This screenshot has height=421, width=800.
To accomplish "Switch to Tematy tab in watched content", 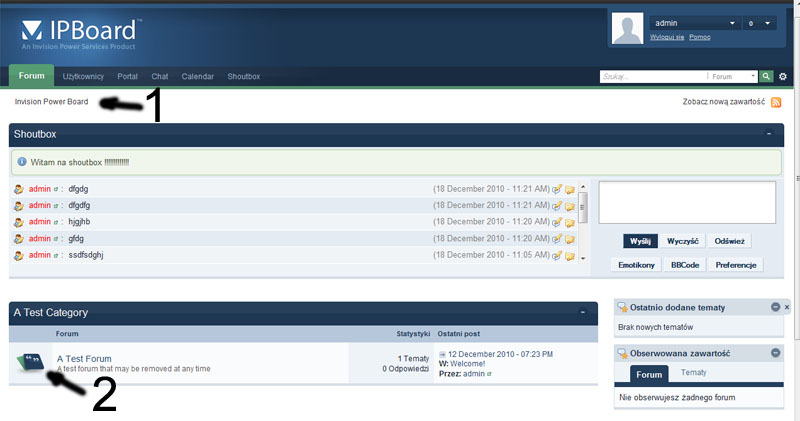I will (x=693, y=373).
